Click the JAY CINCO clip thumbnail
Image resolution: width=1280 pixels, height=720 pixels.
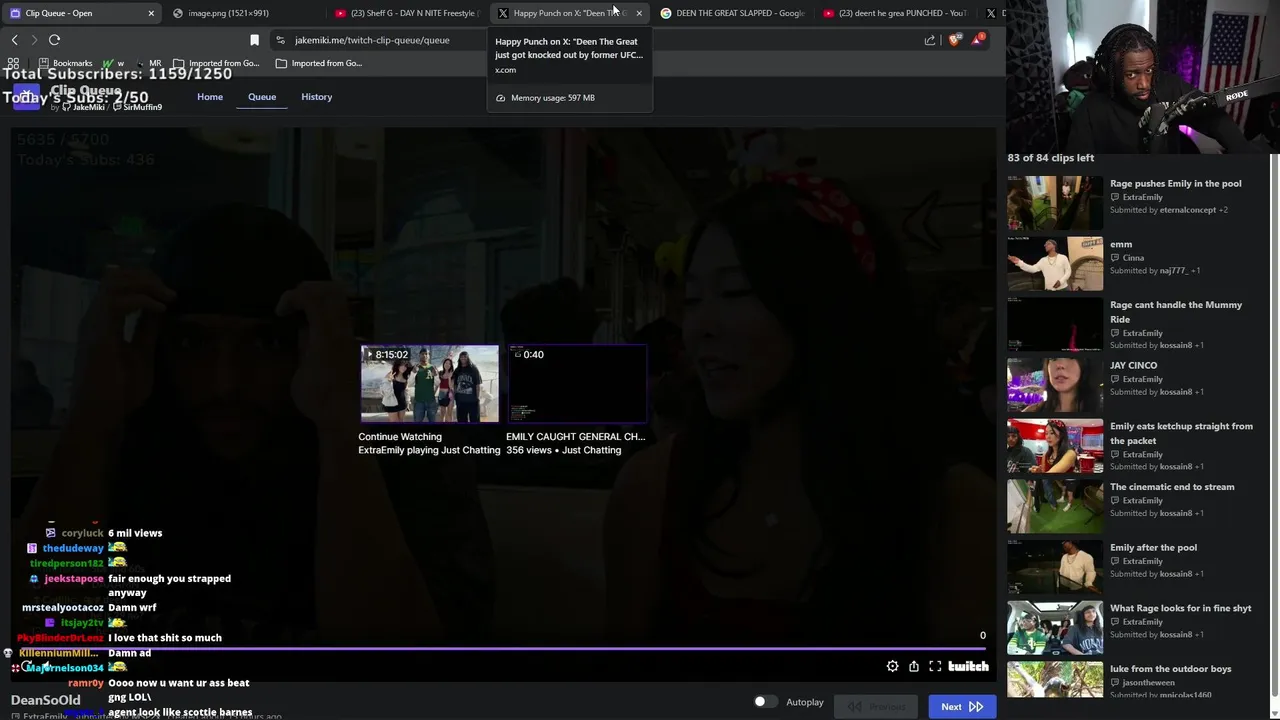[x=1054, y=385]
